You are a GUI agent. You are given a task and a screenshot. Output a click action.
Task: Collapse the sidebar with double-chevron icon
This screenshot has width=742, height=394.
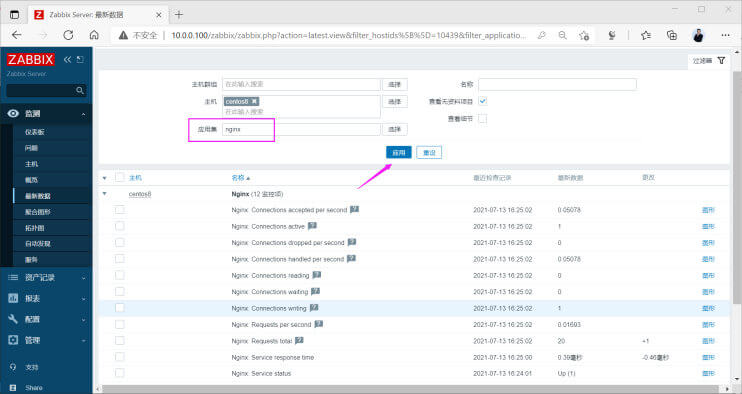pyautogui.click(x=68, y=59)
